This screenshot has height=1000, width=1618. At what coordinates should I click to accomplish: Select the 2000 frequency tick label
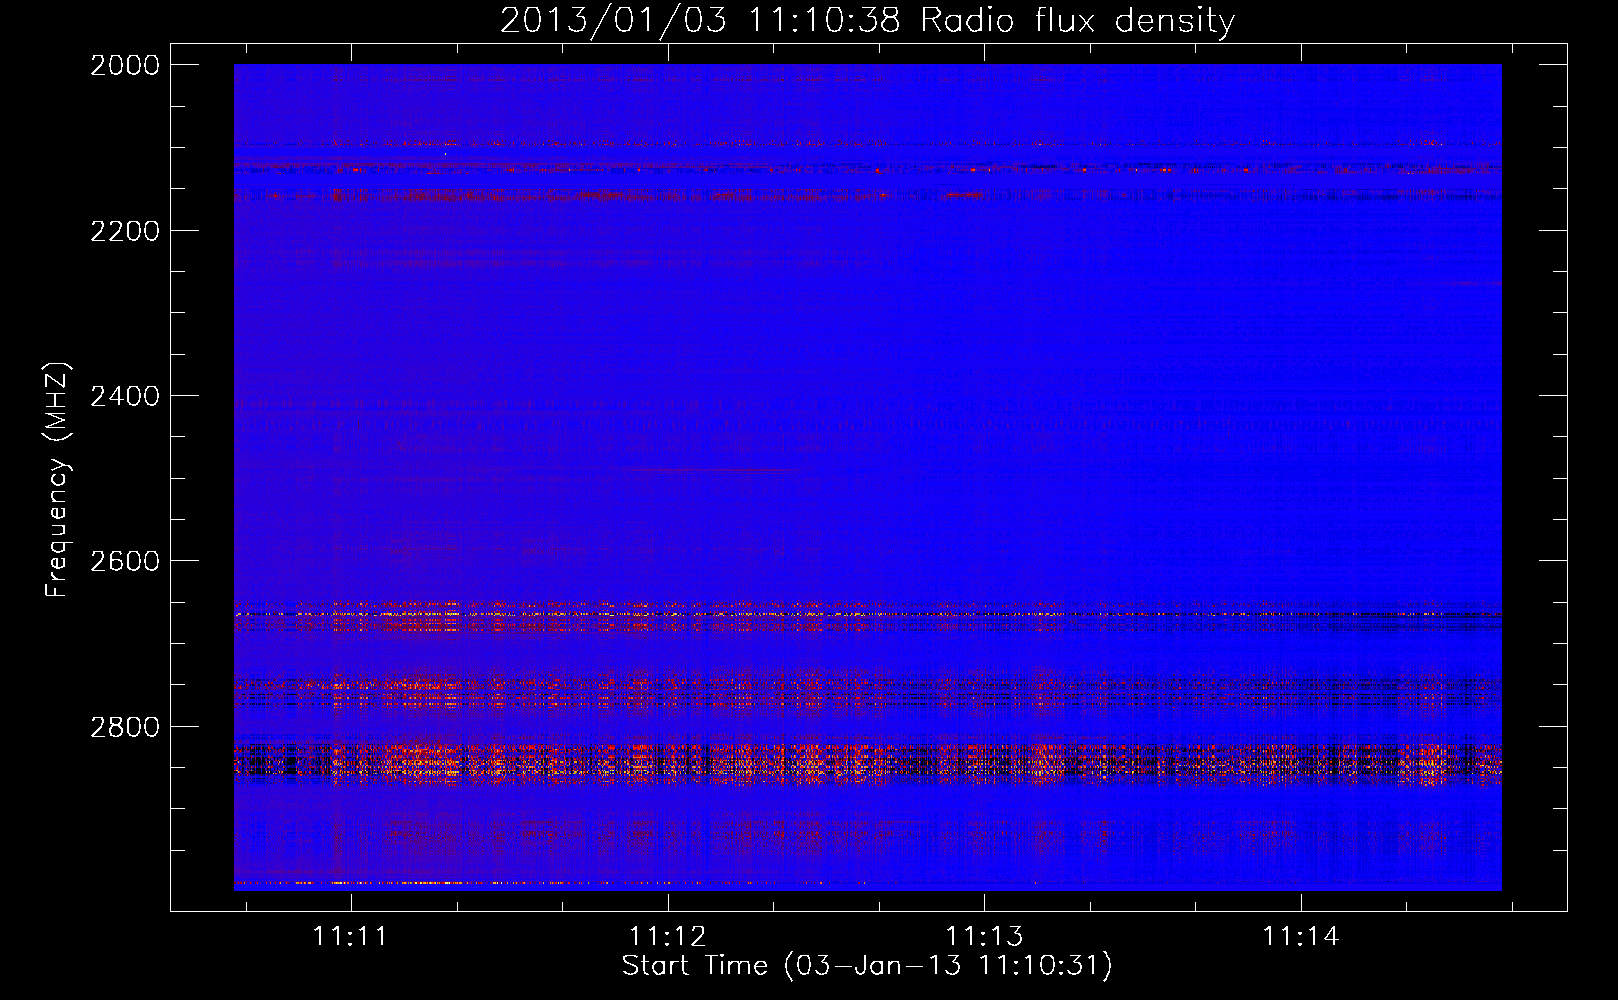pyautogui.click(x=125, y=65)
